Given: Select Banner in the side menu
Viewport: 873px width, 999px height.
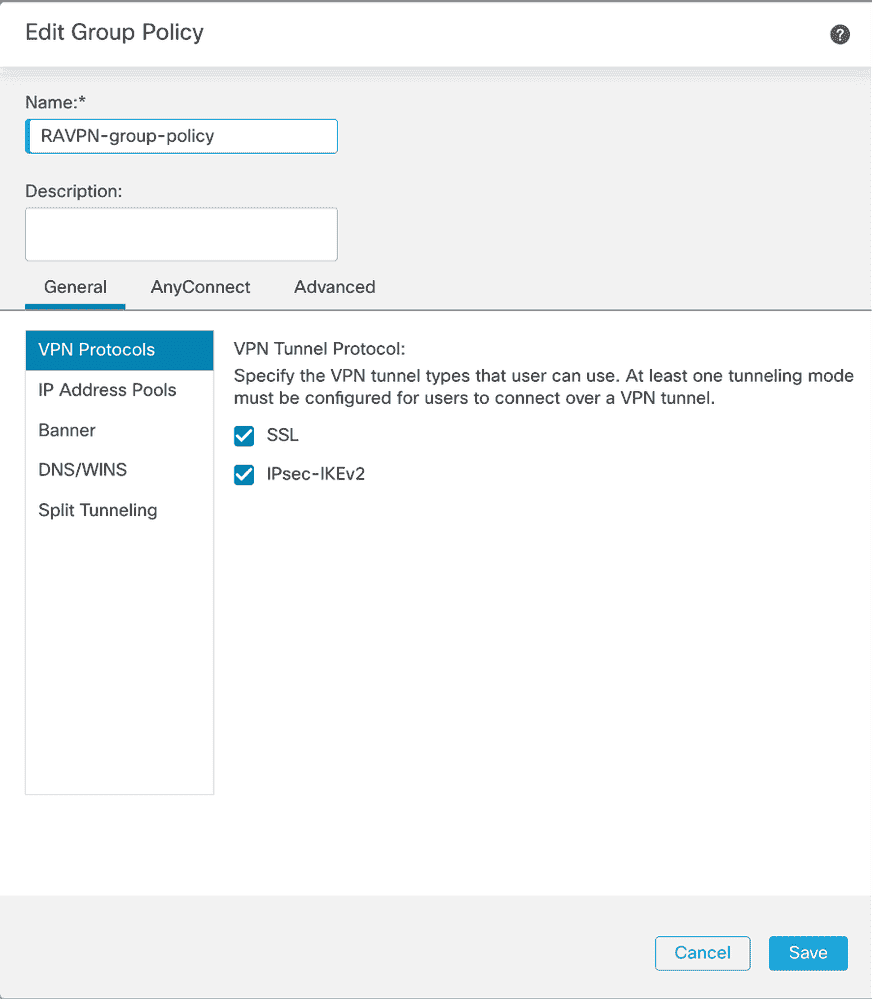Looking at the screenshot, I should tap(119, 430).
